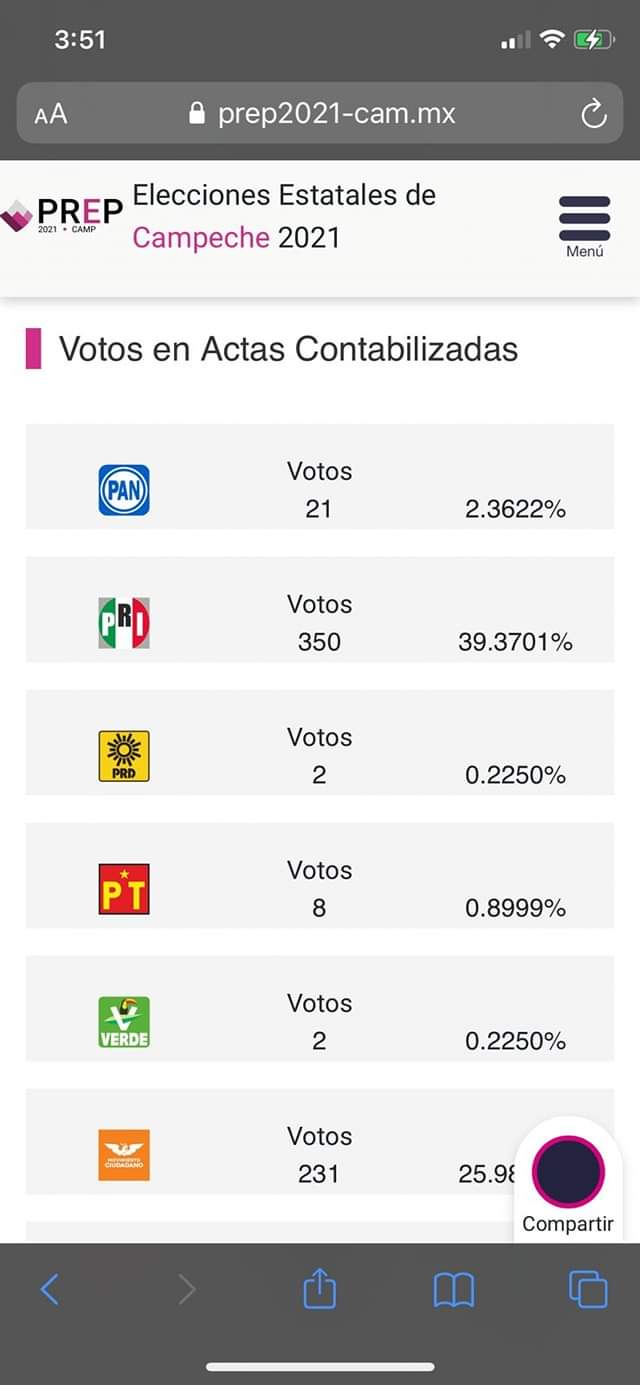Reload the page with refresh icon
Viewport: 640px width, 1385px height.
594,114
